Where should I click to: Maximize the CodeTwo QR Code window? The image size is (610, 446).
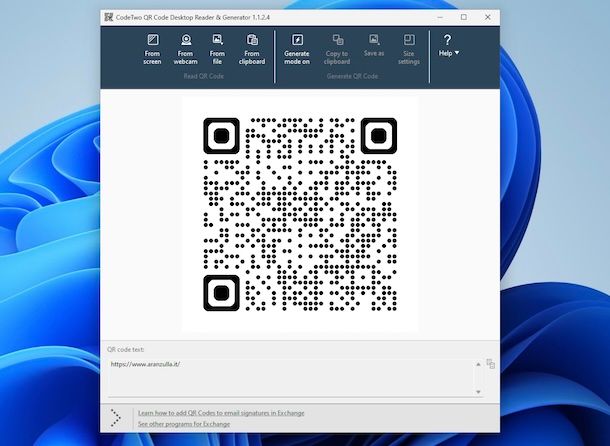(x=464, y=17)
